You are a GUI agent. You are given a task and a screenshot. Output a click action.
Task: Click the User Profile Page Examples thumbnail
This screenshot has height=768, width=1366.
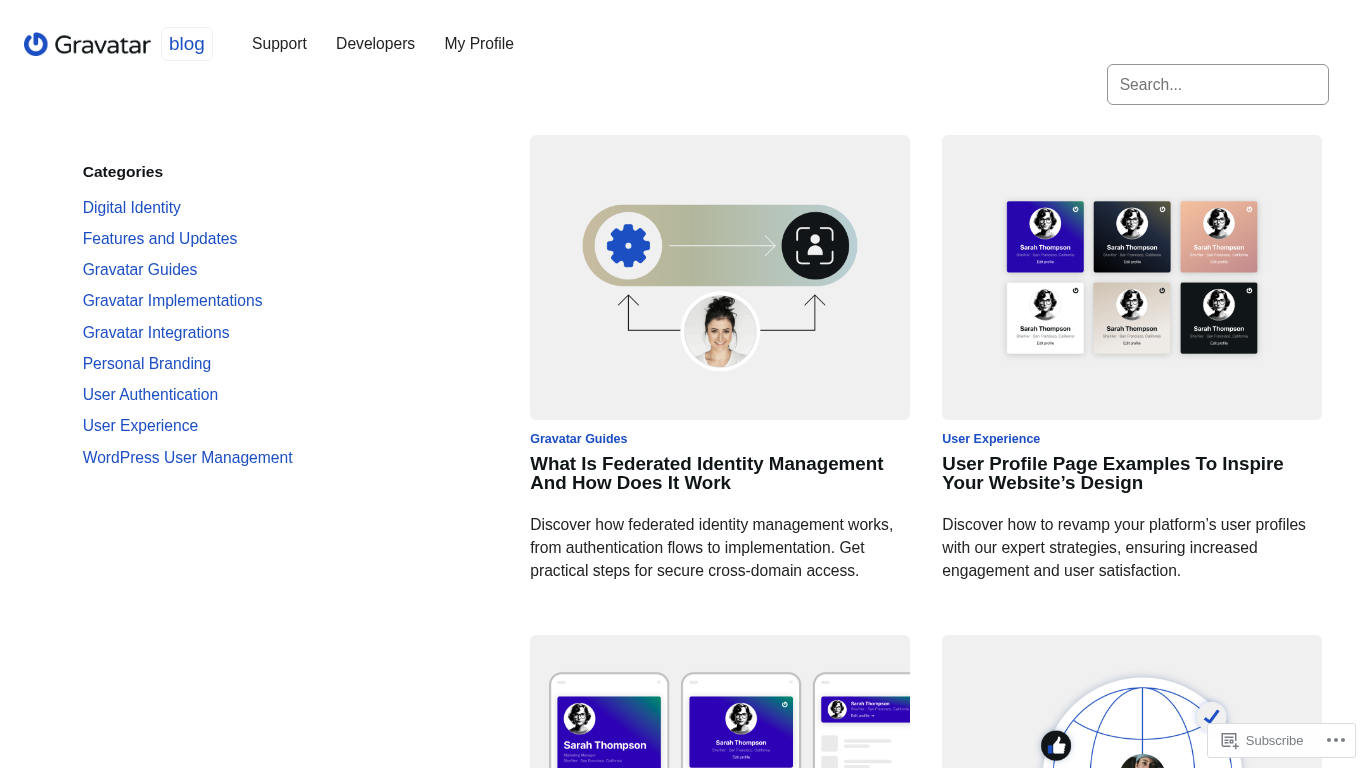point(1131,277)
